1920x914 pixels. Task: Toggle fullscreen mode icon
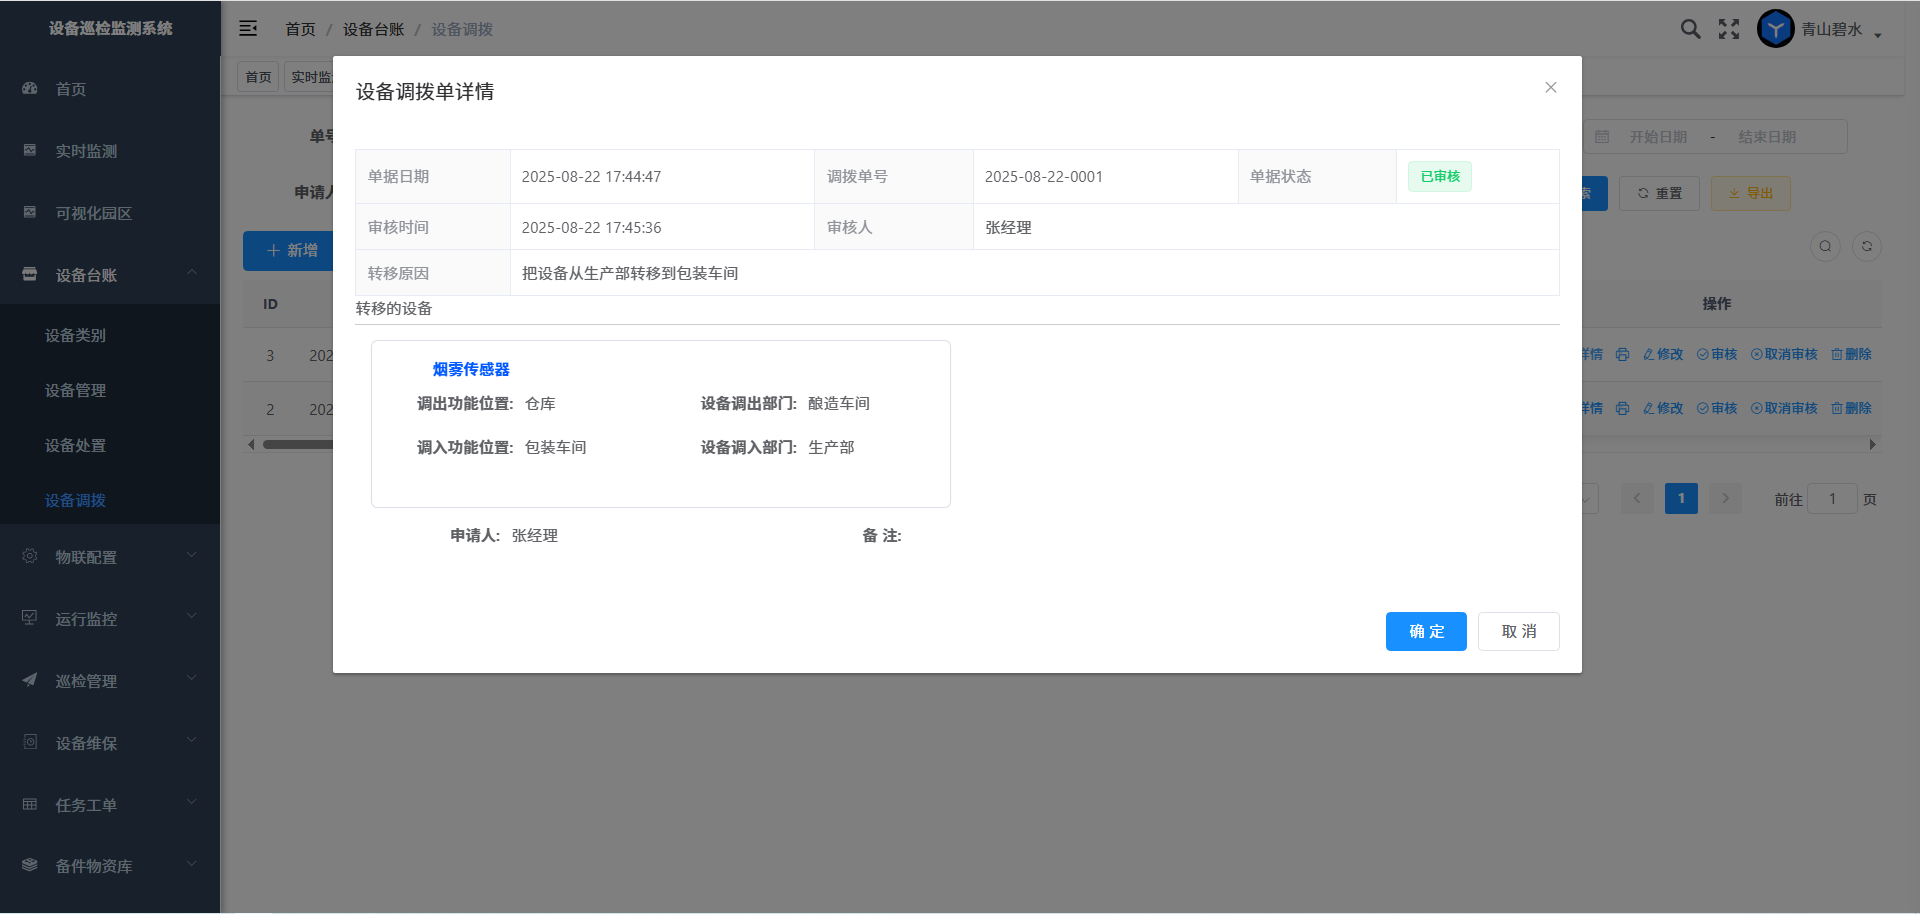tap(1729, 29)
